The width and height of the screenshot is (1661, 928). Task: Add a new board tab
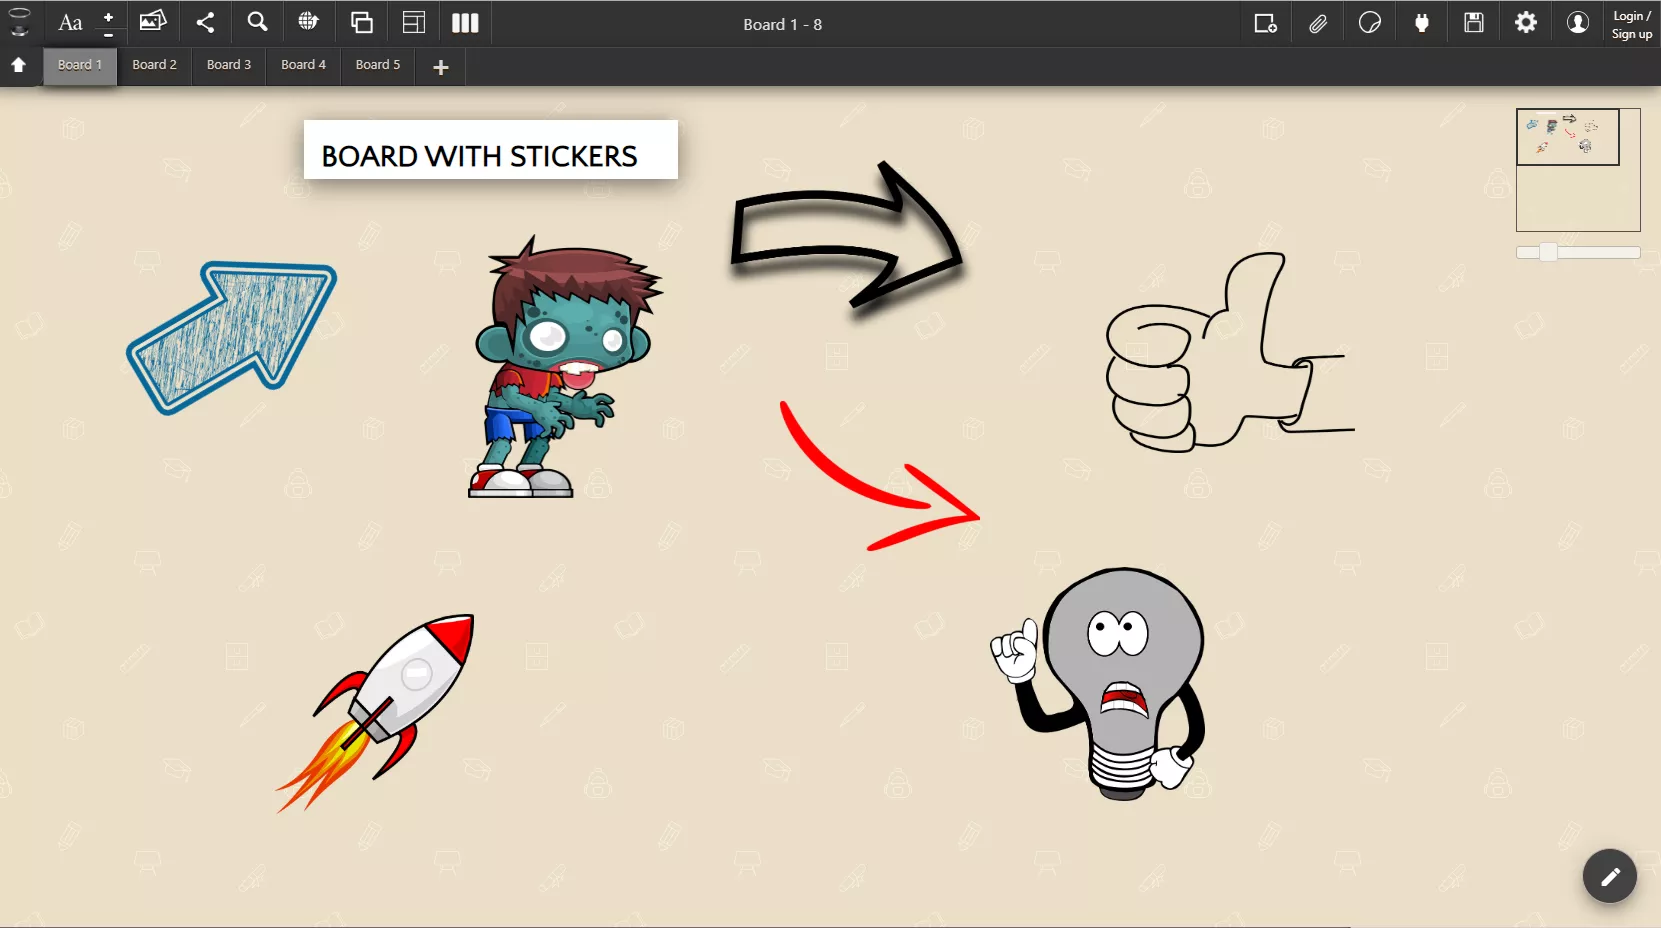pyautogui.click(x=441, y=67)
